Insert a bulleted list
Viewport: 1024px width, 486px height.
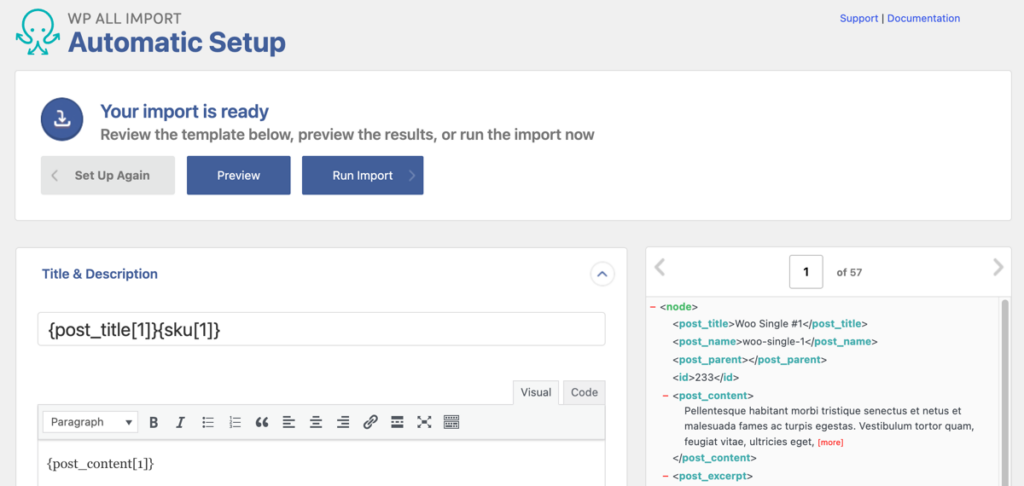pyautogui.click(x=208, y=423)
